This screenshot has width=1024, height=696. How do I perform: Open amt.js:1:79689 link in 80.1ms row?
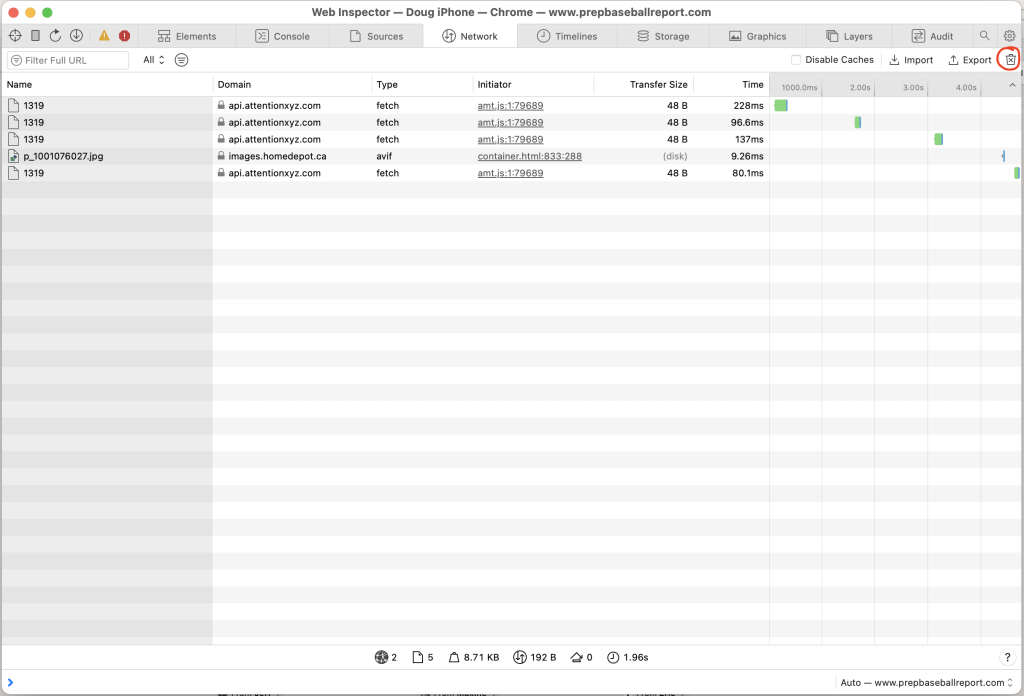coord(510,173)
